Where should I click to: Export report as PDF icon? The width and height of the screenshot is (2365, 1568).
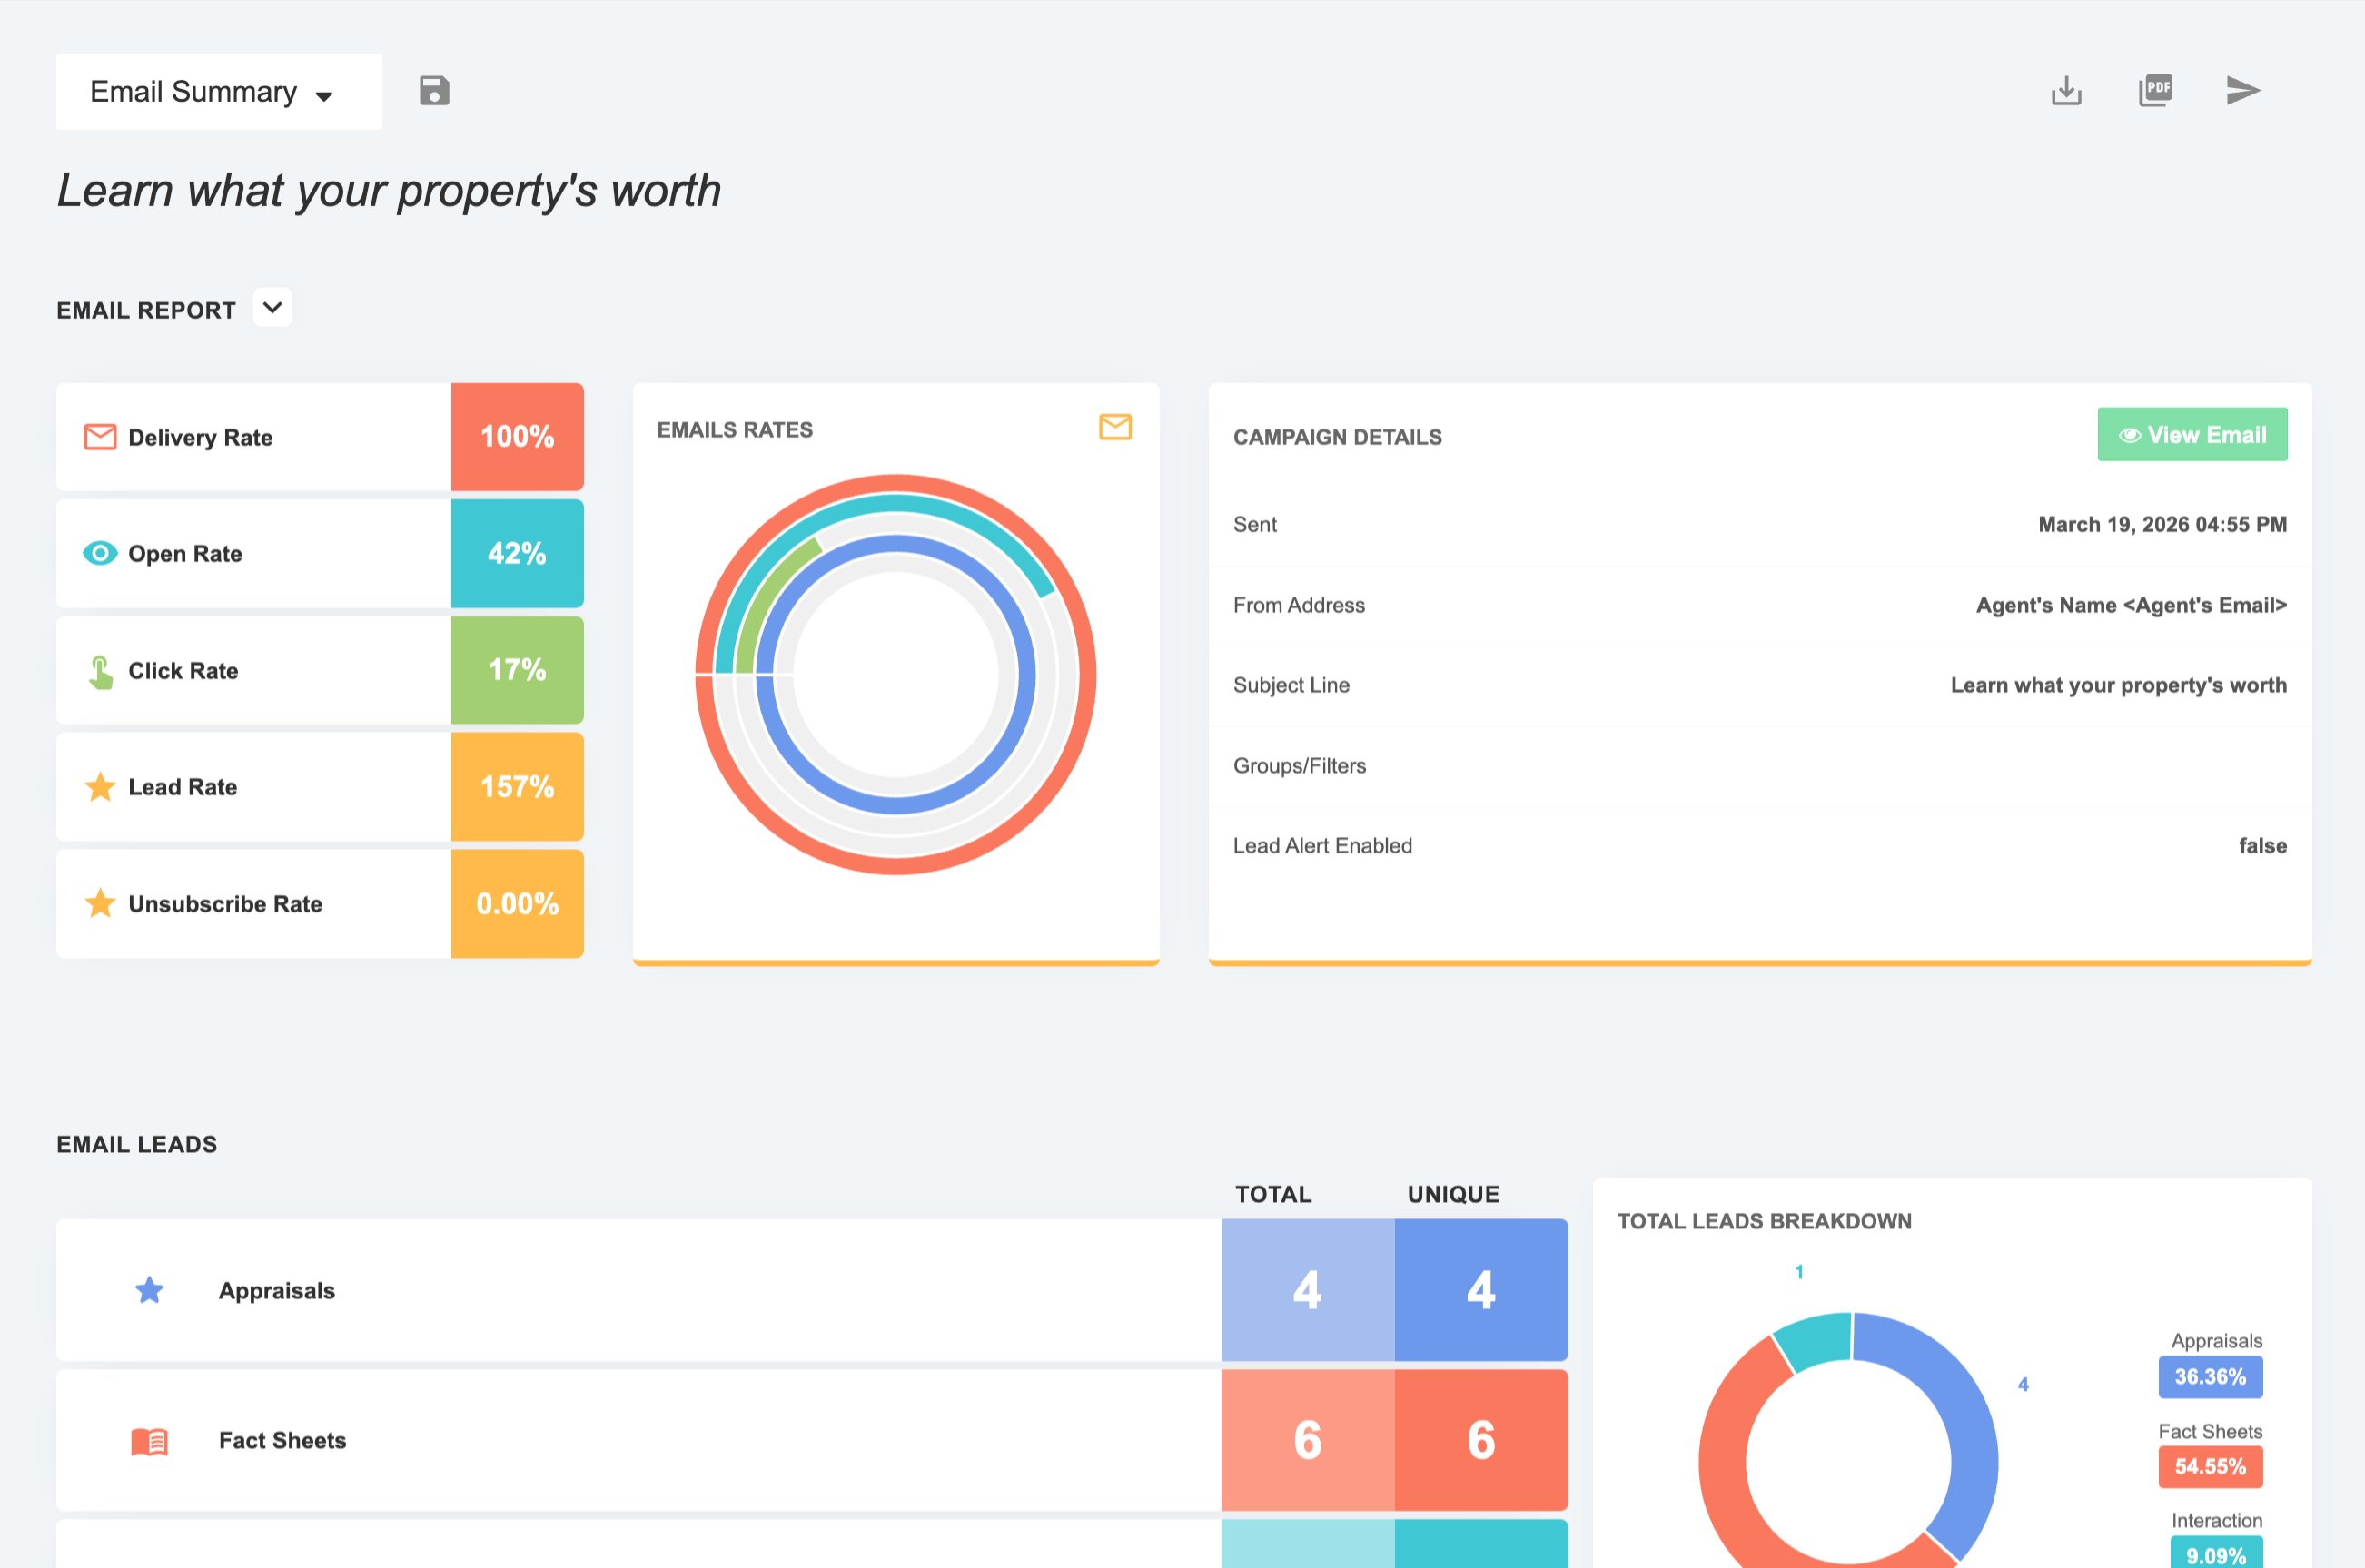(2155, 91)
